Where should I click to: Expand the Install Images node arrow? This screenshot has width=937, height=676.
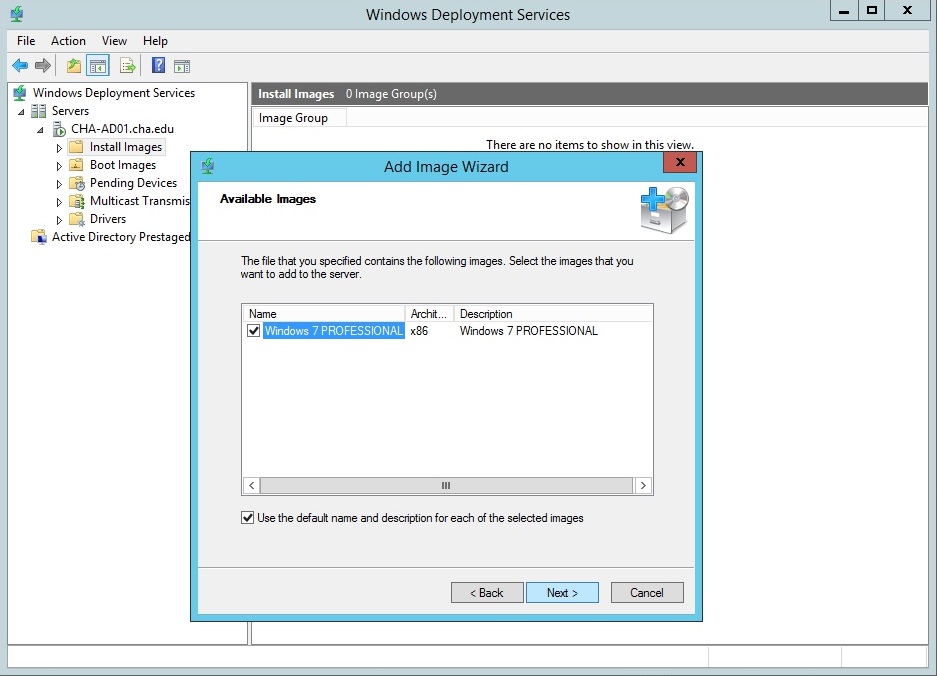(x=59, y=148)
